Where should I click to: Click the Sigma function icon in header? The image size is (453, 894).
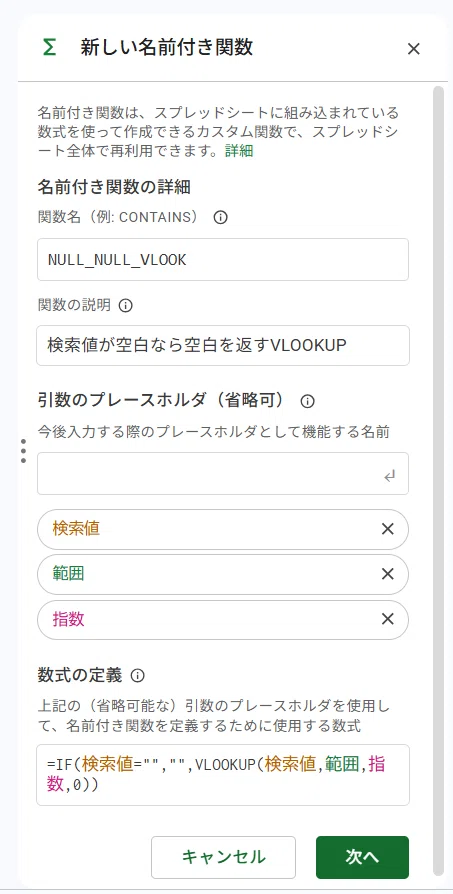tap(50, 48)
